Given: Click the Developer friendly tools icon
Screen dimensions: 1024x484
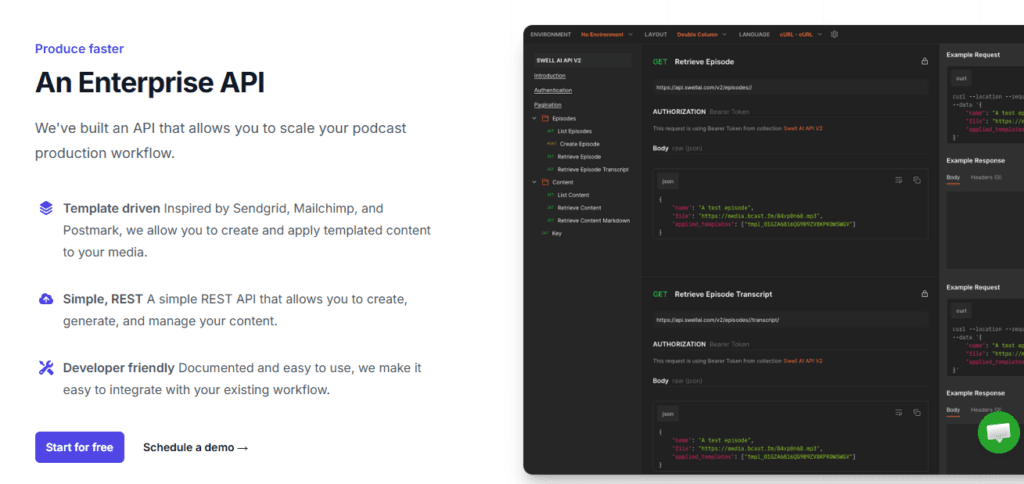Looking at the screenshot, I should point(46,367).
